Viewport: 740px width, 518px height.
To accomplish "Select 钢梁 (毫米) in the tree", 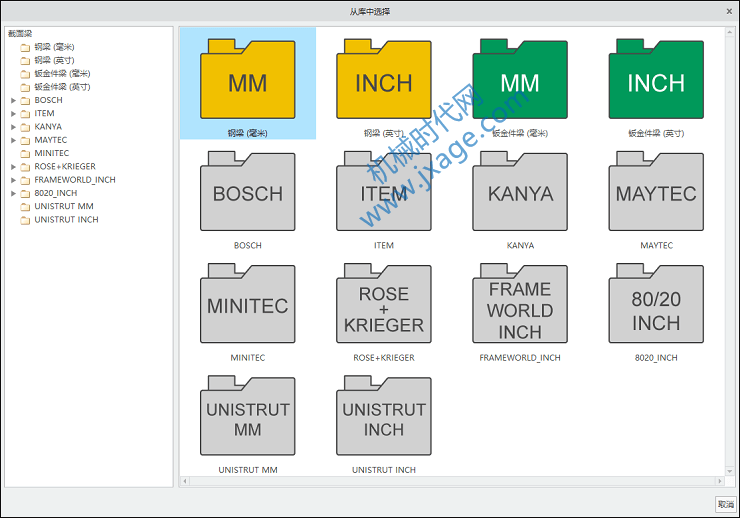I will [x=54, y=47].
